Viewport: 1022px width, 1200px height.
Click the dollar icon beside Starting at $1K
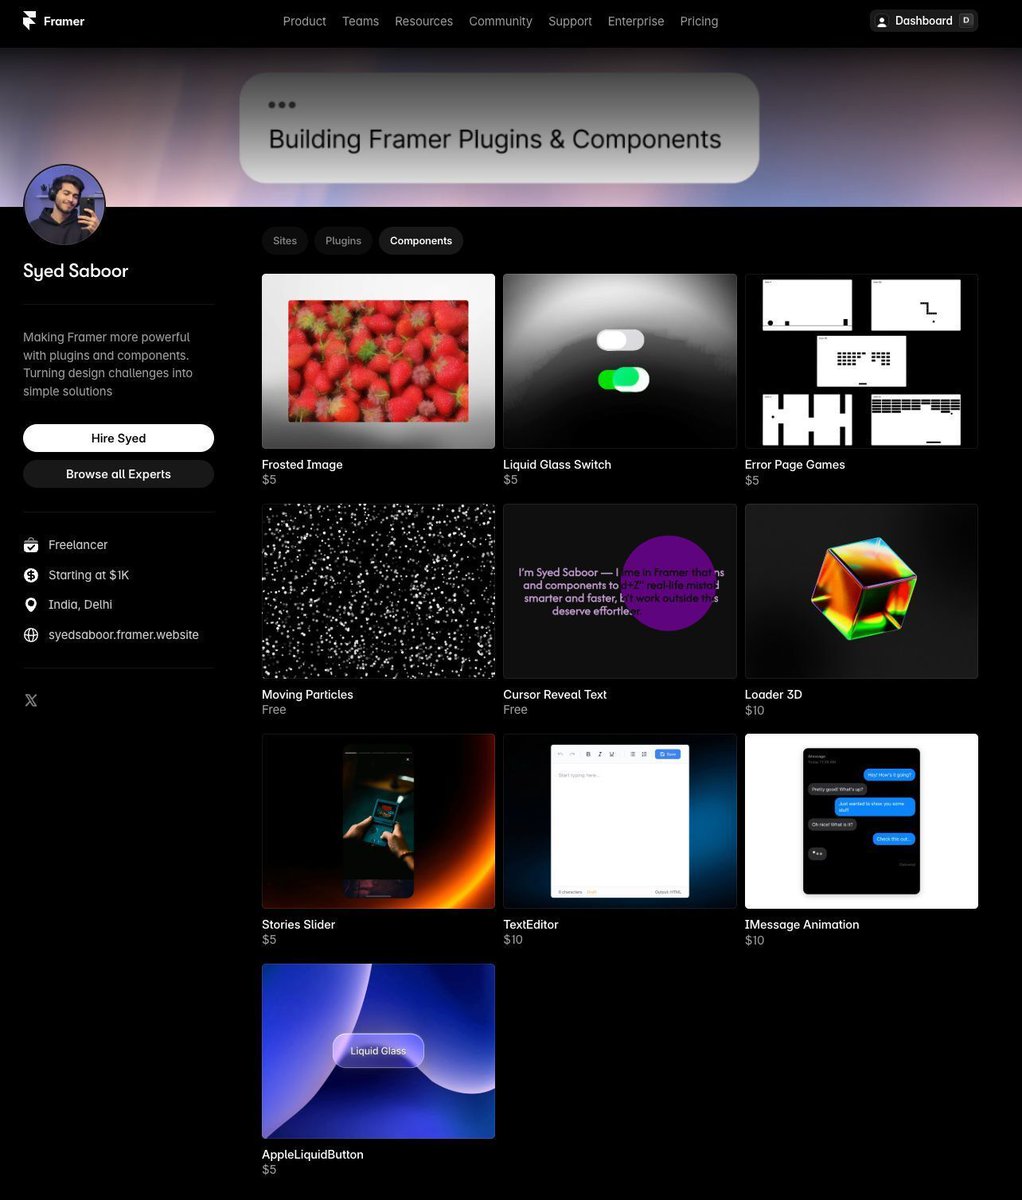31,575
